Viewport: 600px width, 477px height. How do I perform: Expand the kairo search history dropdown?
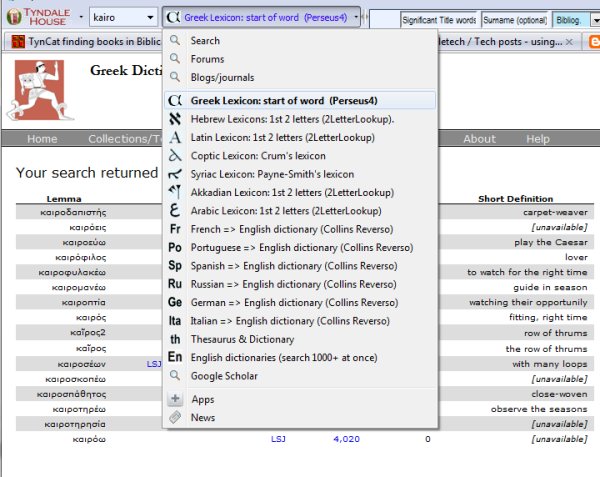[150, 18]
